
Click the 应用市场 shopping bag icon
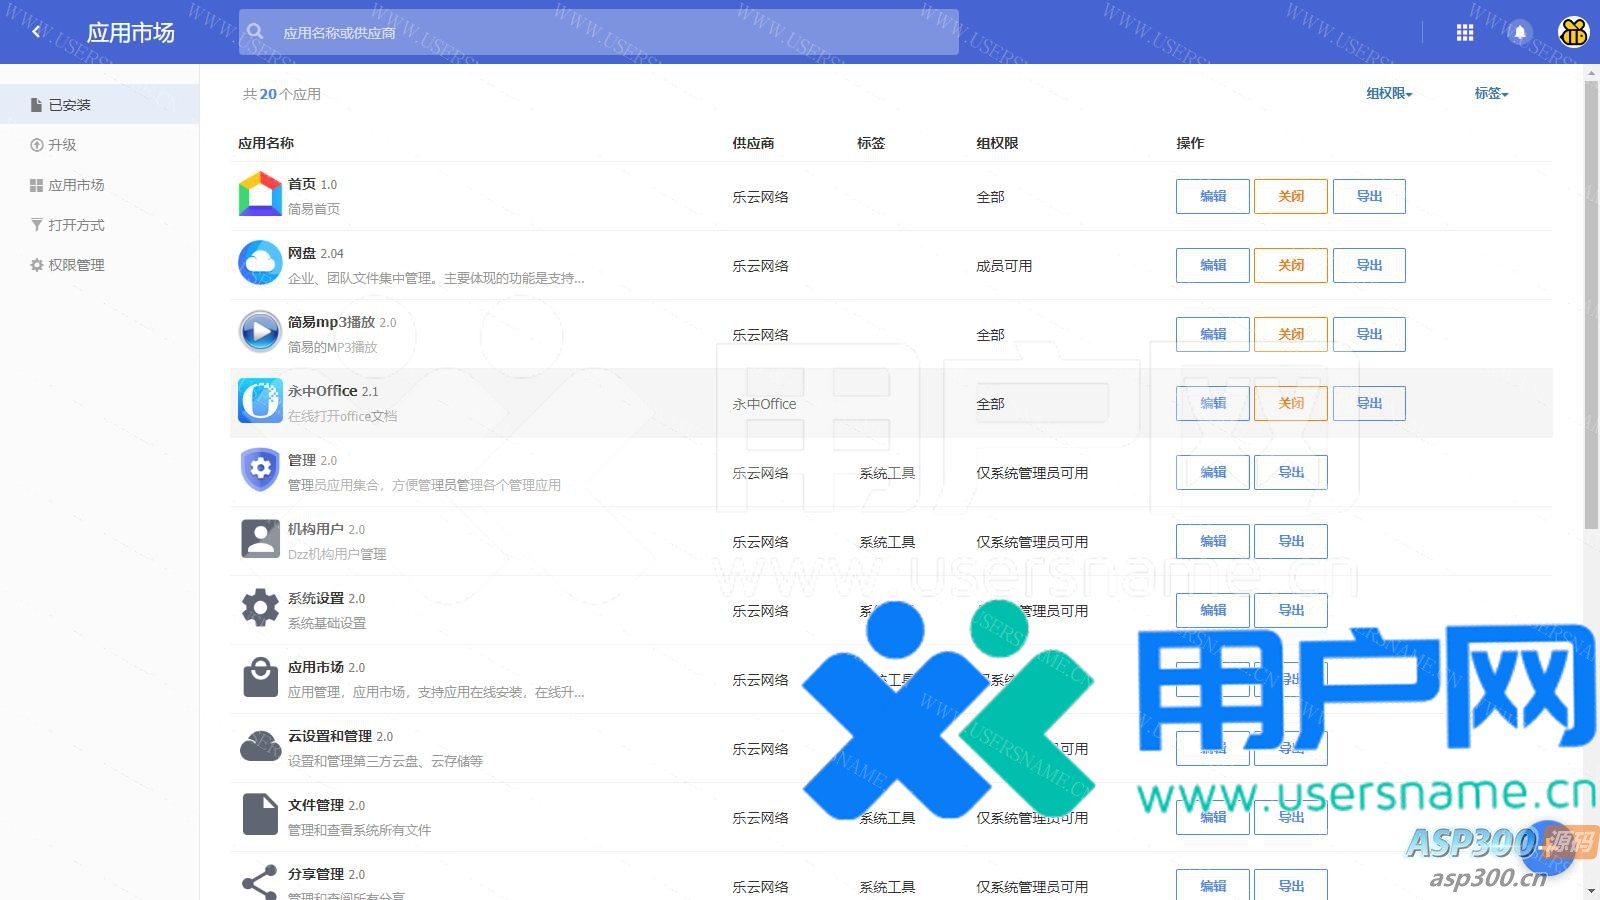260,677
